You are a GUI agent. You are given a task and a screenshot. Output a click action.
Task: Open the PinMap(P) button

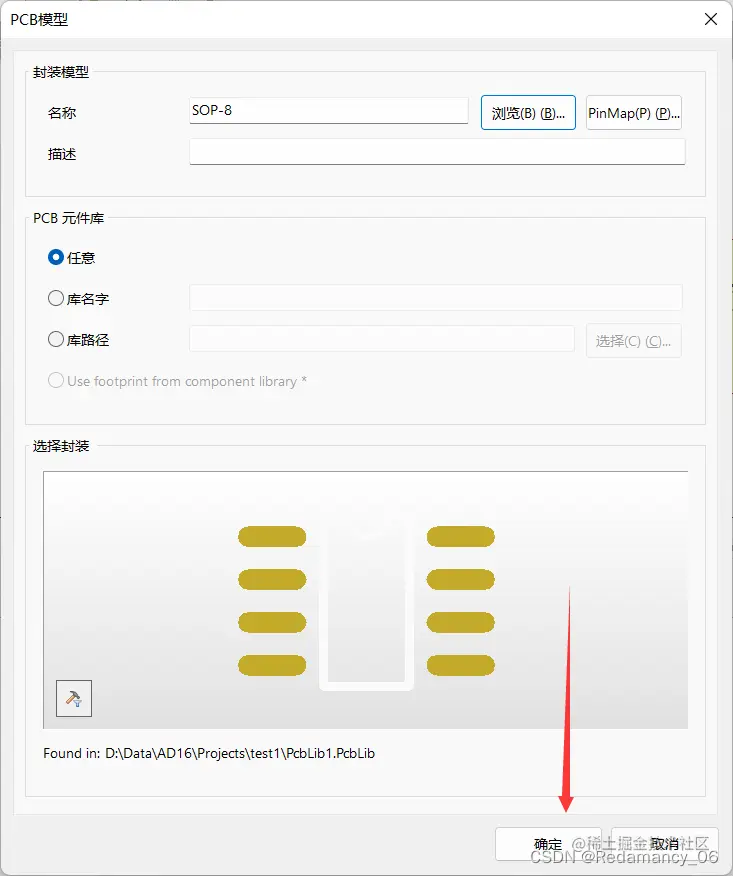(634, 113)
